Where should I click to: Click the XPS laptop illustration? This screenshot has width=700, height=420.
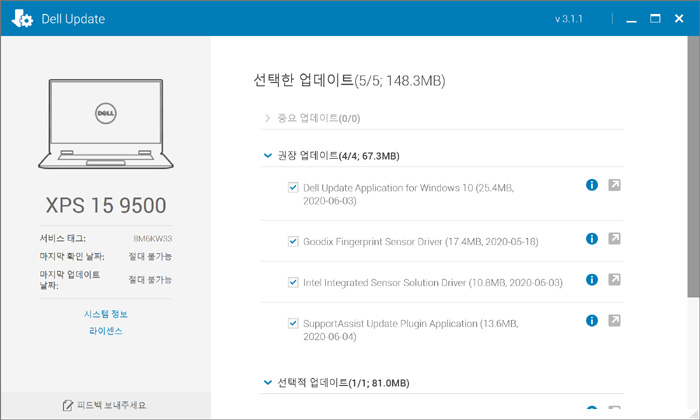106,124
